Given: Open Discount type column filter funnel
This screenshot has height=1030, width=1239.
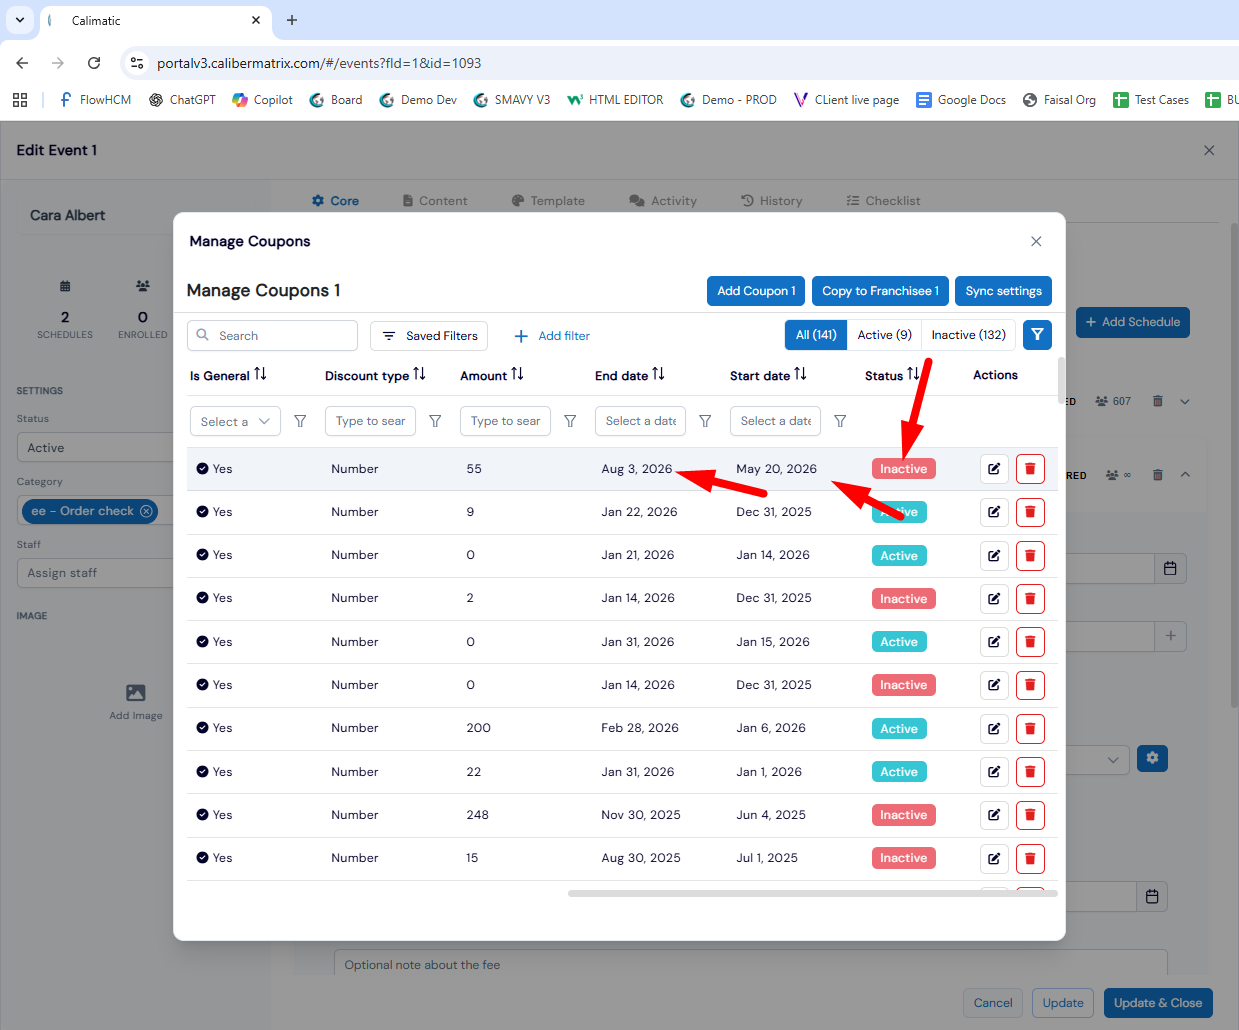Looking at the screenshot, I should [x=435, y=422].
